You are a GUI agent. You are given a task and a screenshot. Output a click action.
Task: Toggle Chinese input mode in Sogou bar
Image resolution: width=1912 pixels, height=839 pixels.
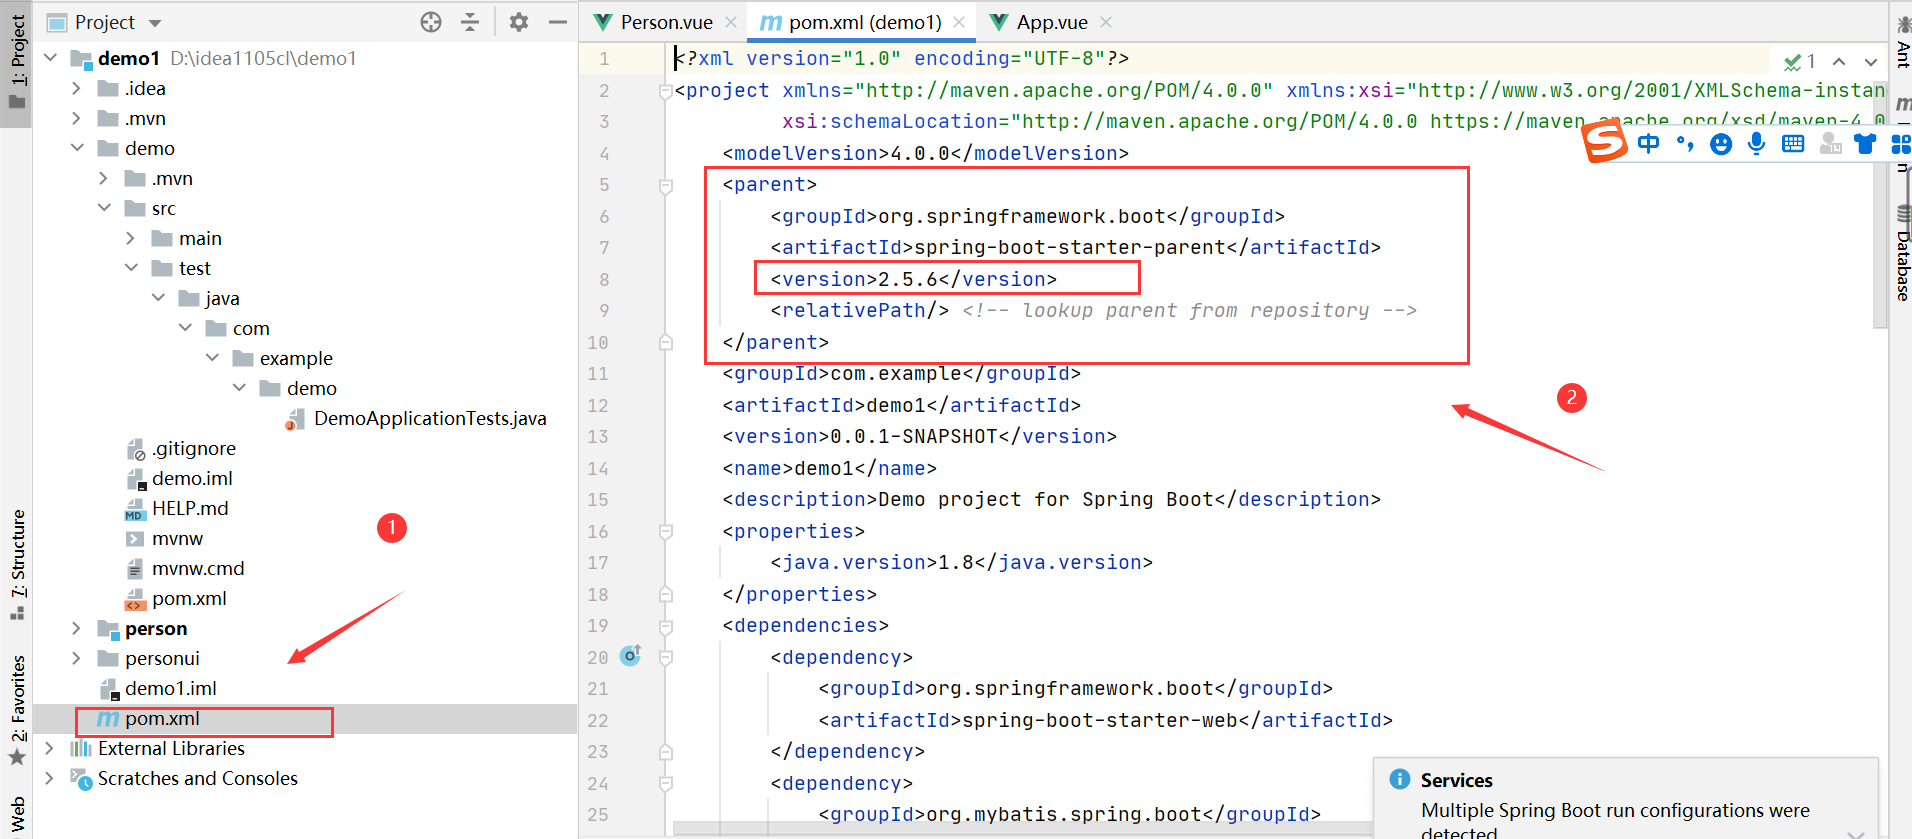(1649, 144)
